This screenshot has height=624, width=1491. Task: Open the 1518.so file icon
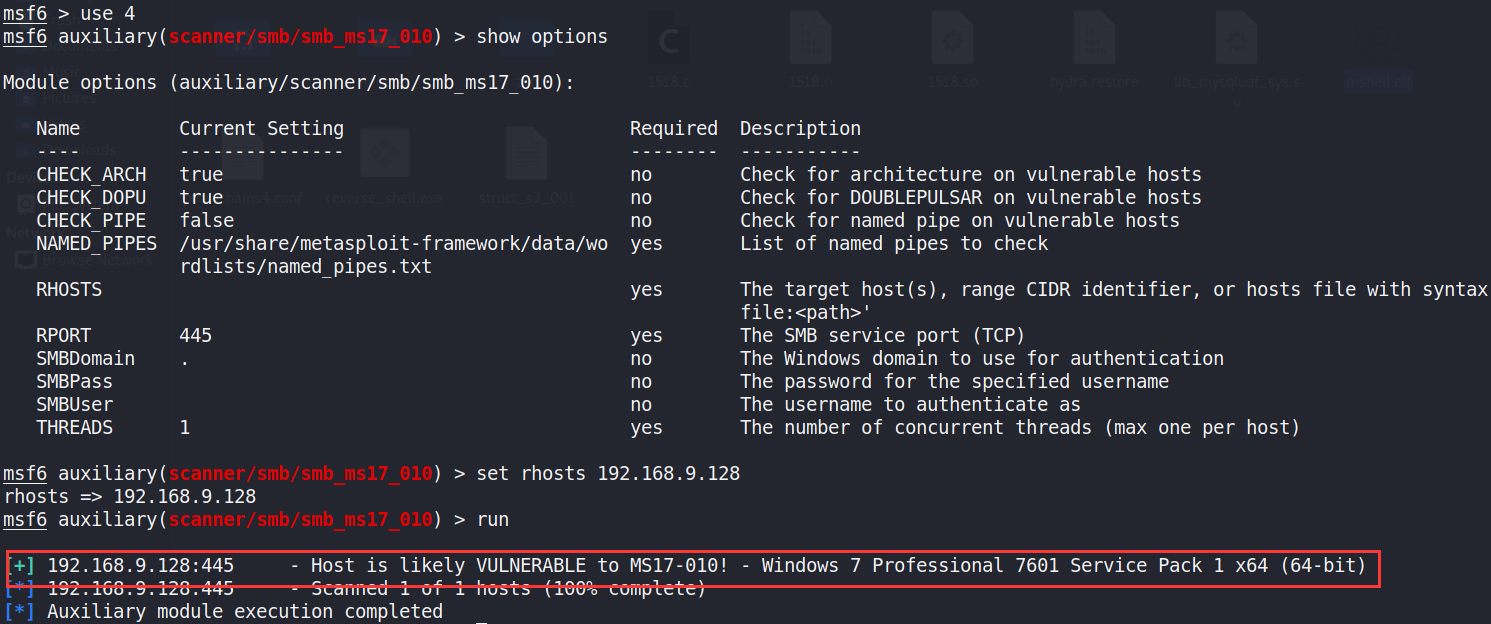952,42
